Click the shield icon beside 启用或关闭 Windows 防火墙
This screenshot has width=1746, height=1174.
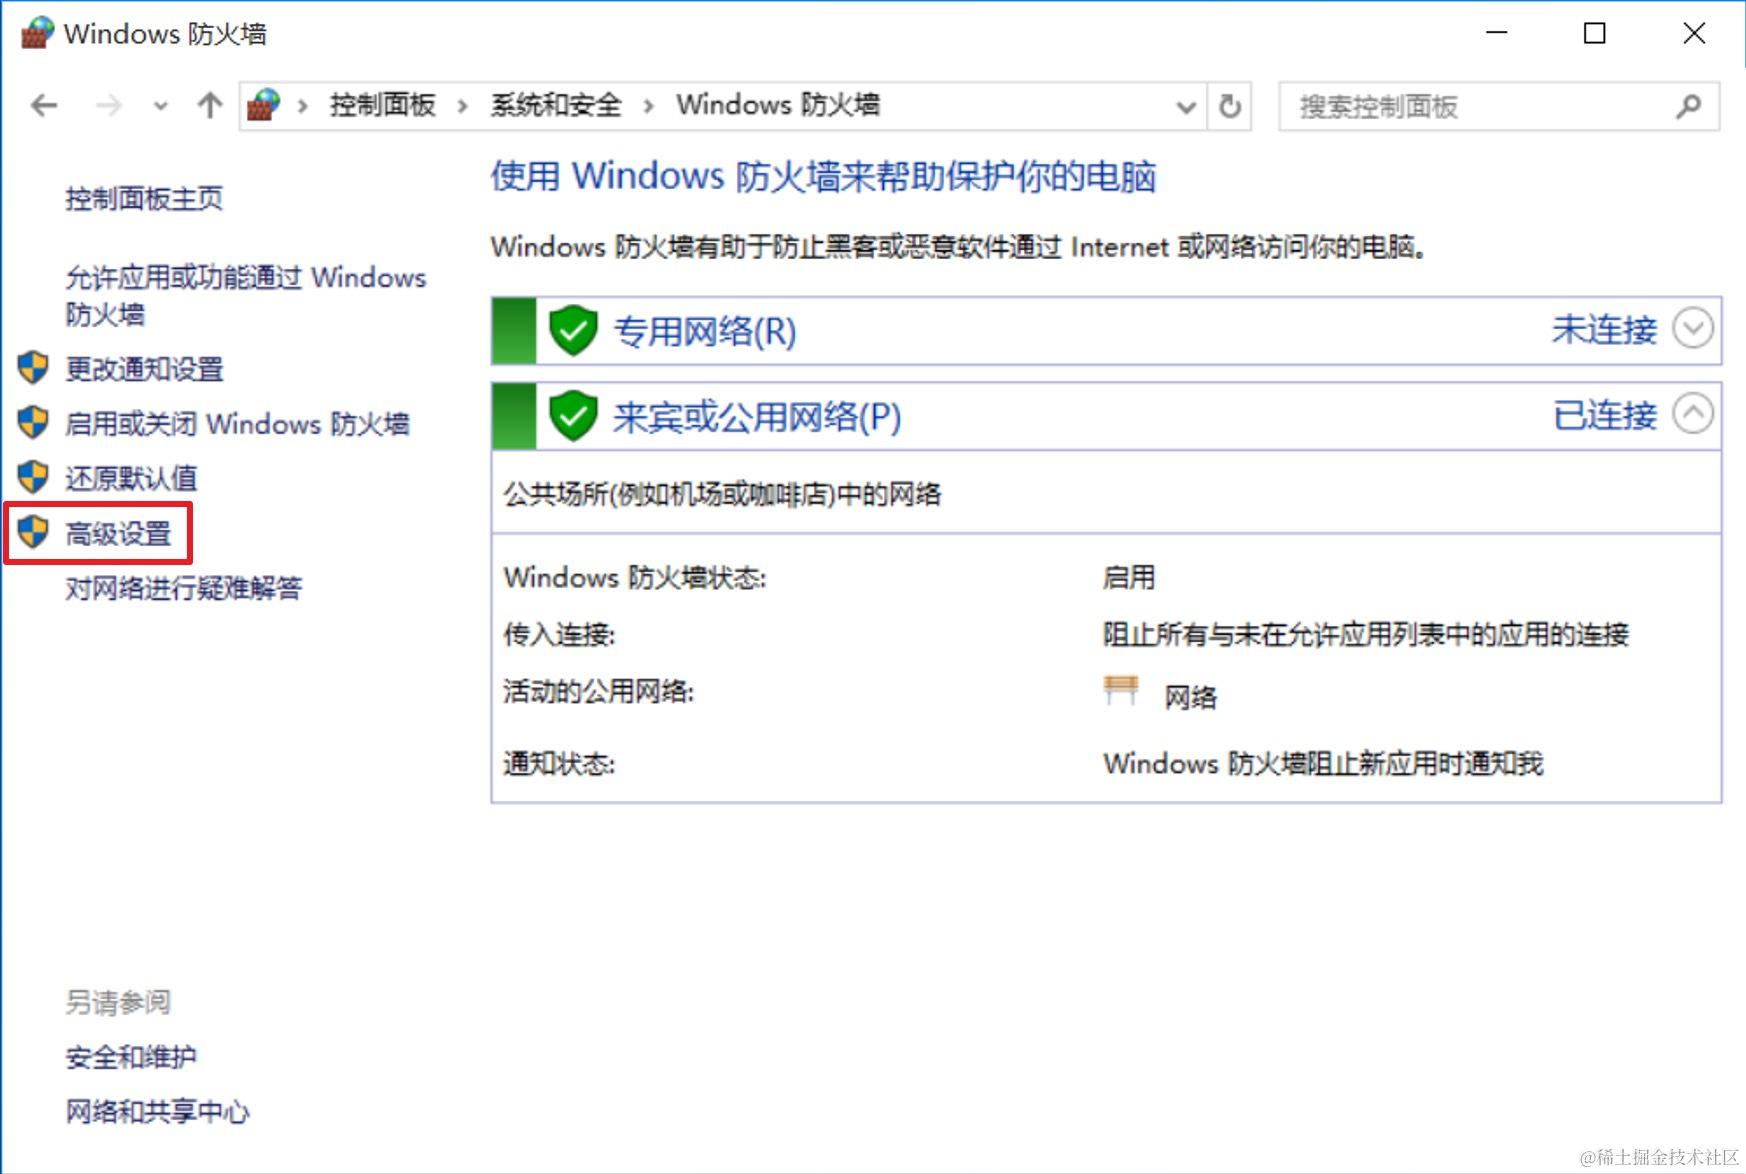33,422
